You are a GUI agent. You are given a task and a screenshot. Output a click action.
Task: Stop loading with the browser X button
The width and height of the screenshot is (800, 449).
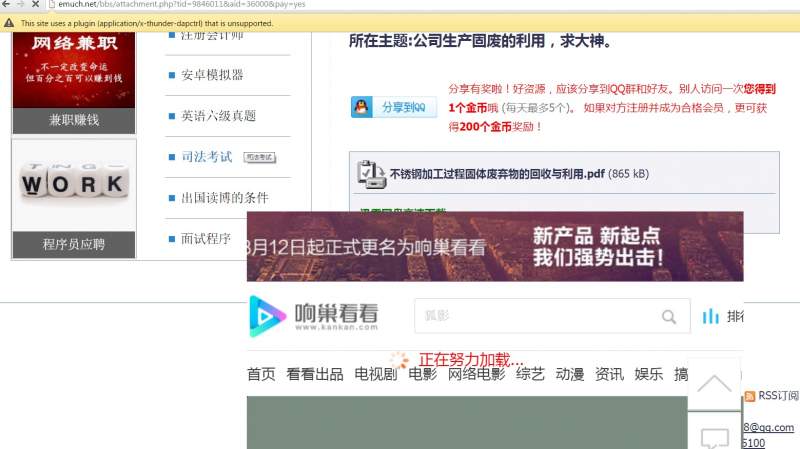(x=35, y=4)
